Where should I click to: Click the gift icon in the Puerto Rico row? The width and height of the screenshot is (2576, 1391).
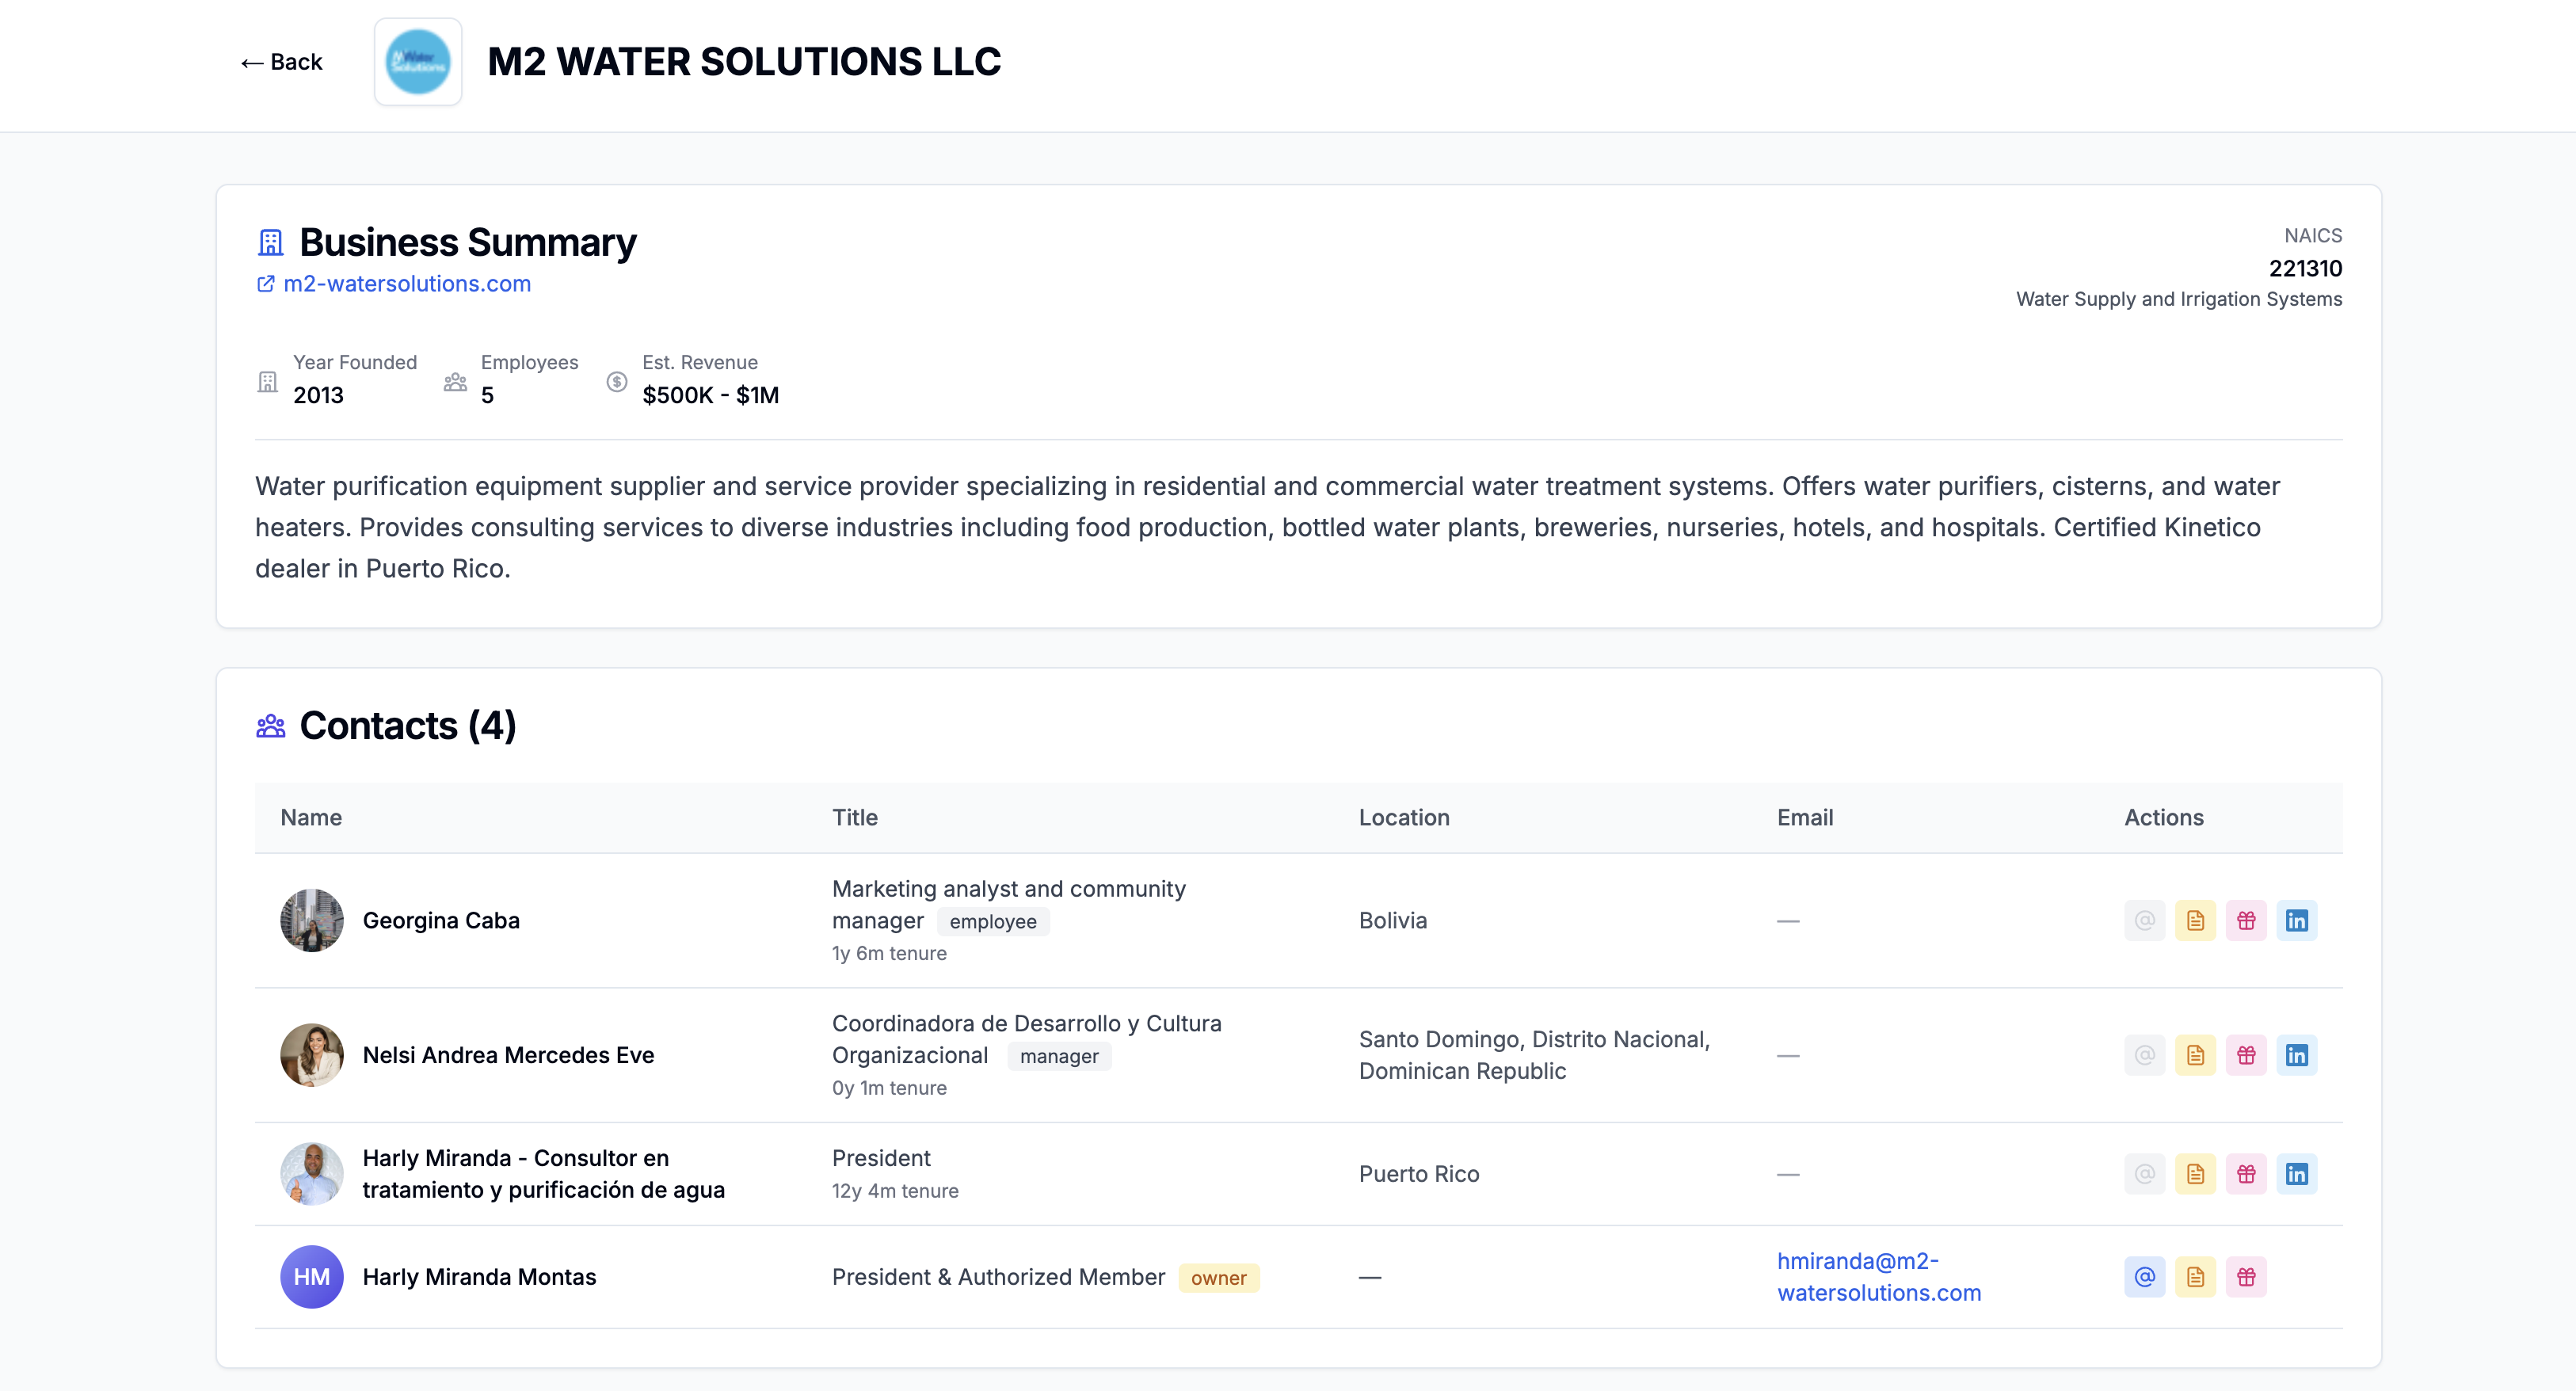[x=2246, y=1174]
